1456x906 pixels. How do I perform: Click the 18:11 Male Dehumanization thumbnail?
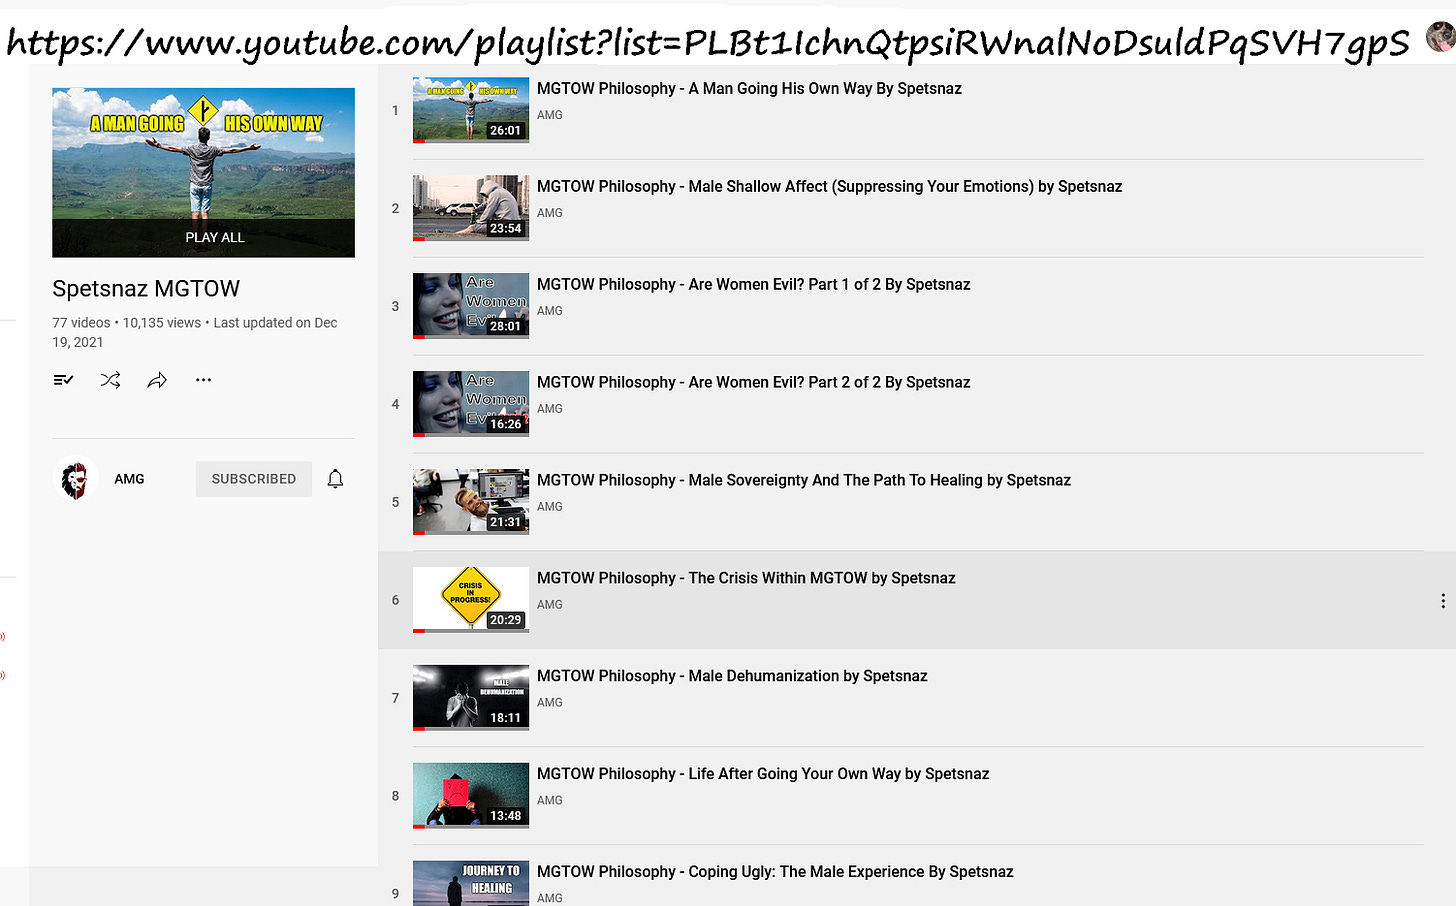coord(471,698)
